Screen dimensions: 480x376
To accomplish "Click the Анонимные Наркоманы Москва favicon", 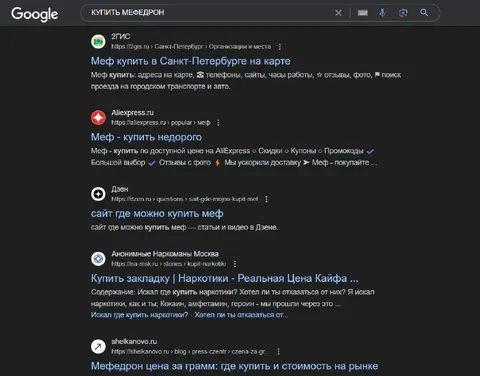I will click(98, 259).
